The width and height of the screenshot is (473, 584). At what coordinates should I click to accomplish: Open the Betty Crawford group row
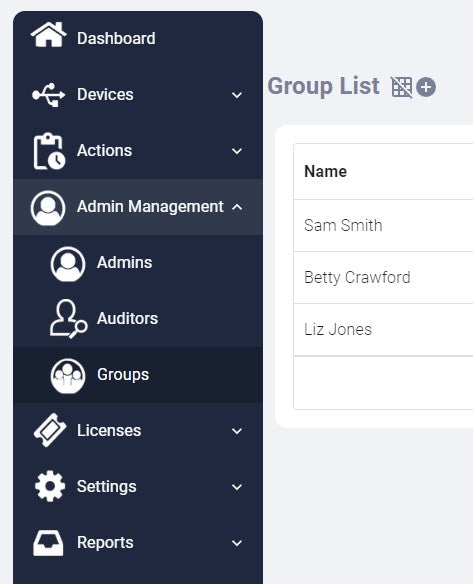[x=383, y=277]
